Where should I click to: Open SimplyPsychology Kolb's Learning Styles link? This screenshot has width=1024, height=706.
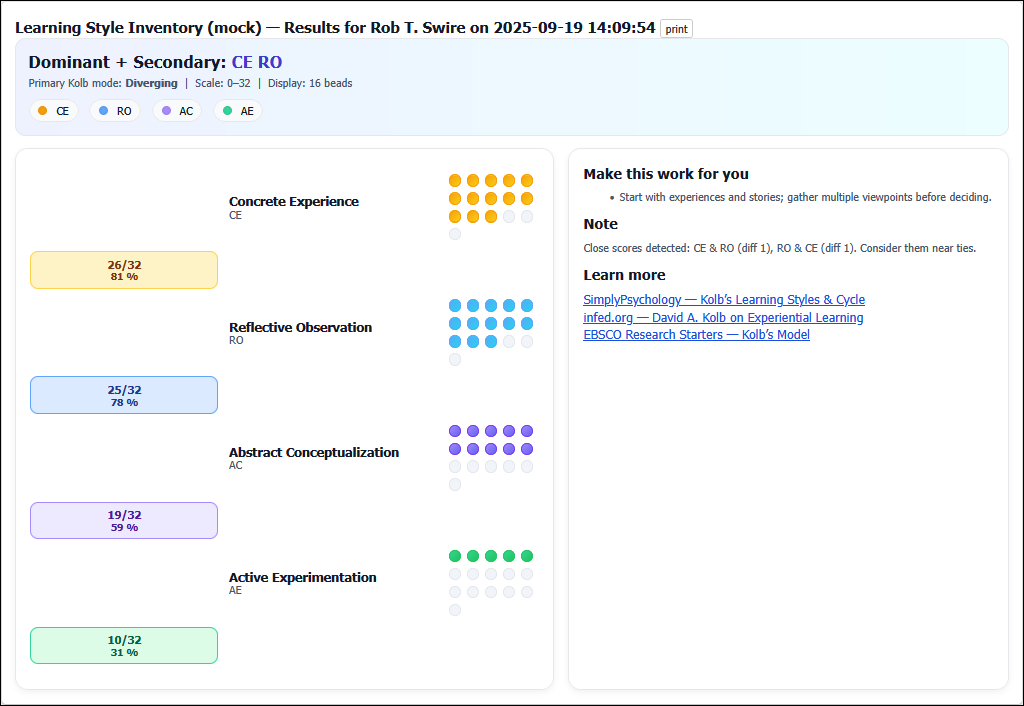tap(724, 300)
